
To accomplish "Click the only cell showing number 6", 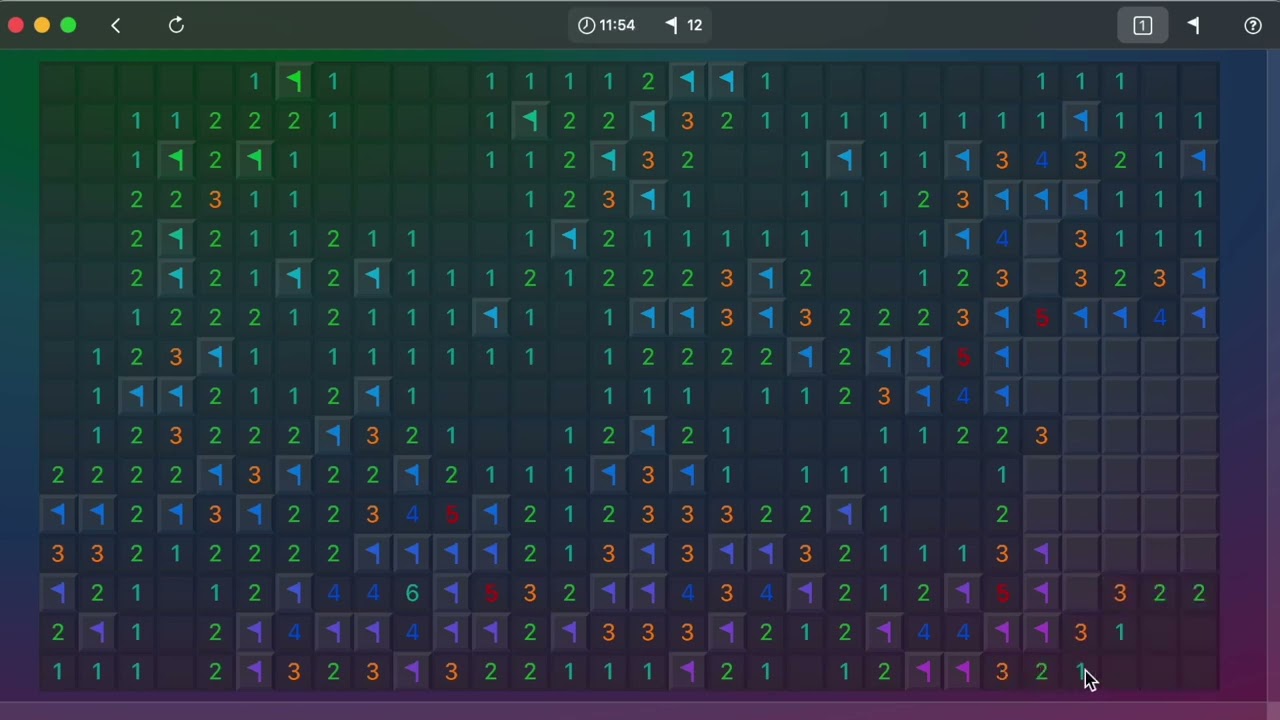I will click(x=412, y=593).
